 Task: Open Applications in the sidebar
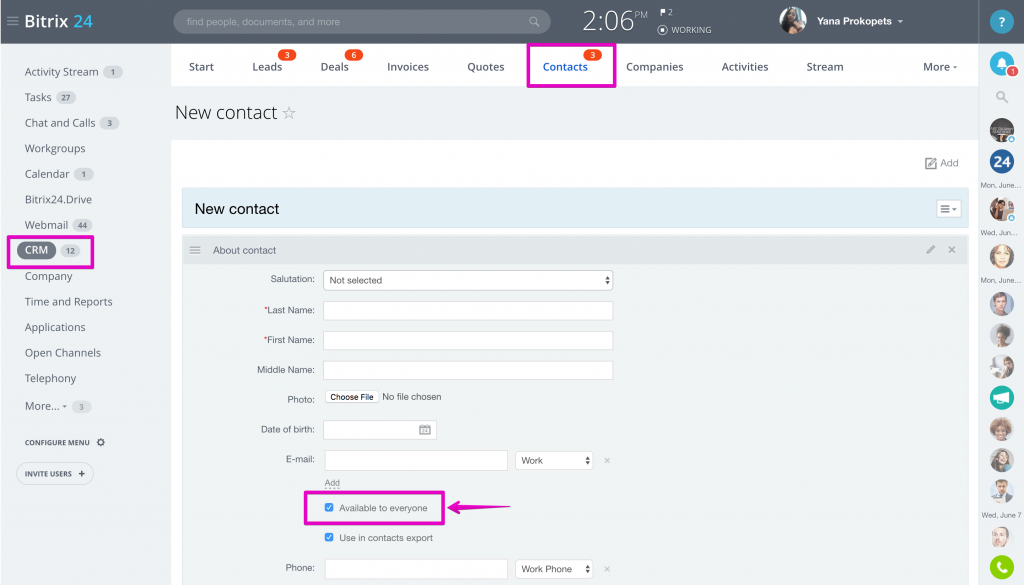click(55, 327)
